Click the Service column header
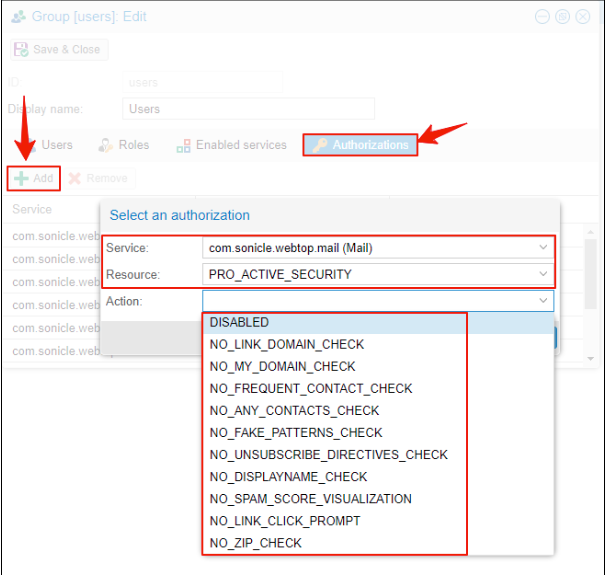The height and width of the screenshot is (575, 606). (x=32, y=210)
